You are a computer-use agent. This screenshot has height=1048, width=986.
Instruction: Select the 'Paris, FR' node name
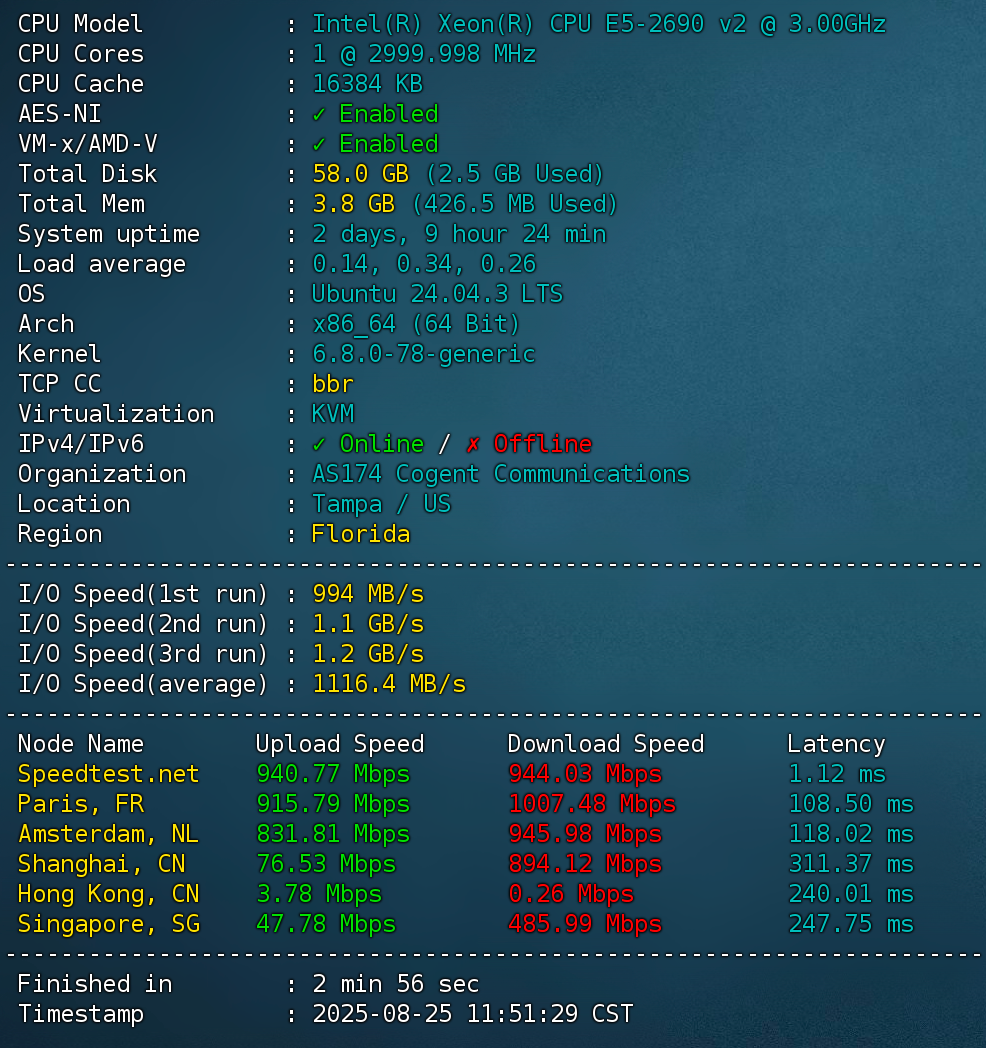(81, 804)
